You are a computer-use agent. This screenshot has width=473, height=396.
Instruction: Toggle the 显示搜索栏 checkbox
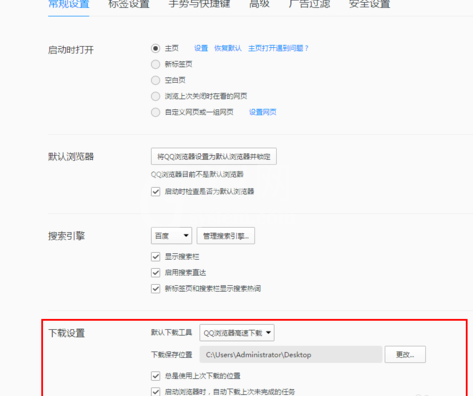(156, 257)
